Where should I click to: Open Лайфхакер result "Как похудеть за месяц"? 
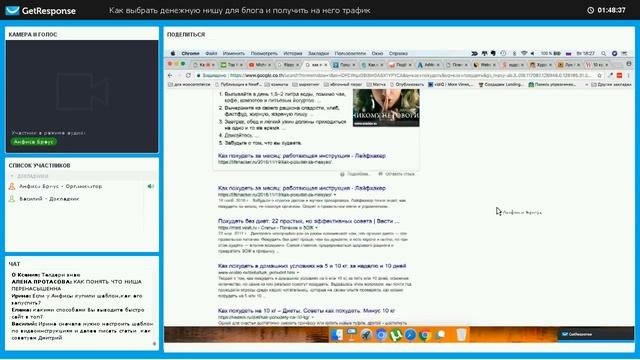tap(302, 188)
